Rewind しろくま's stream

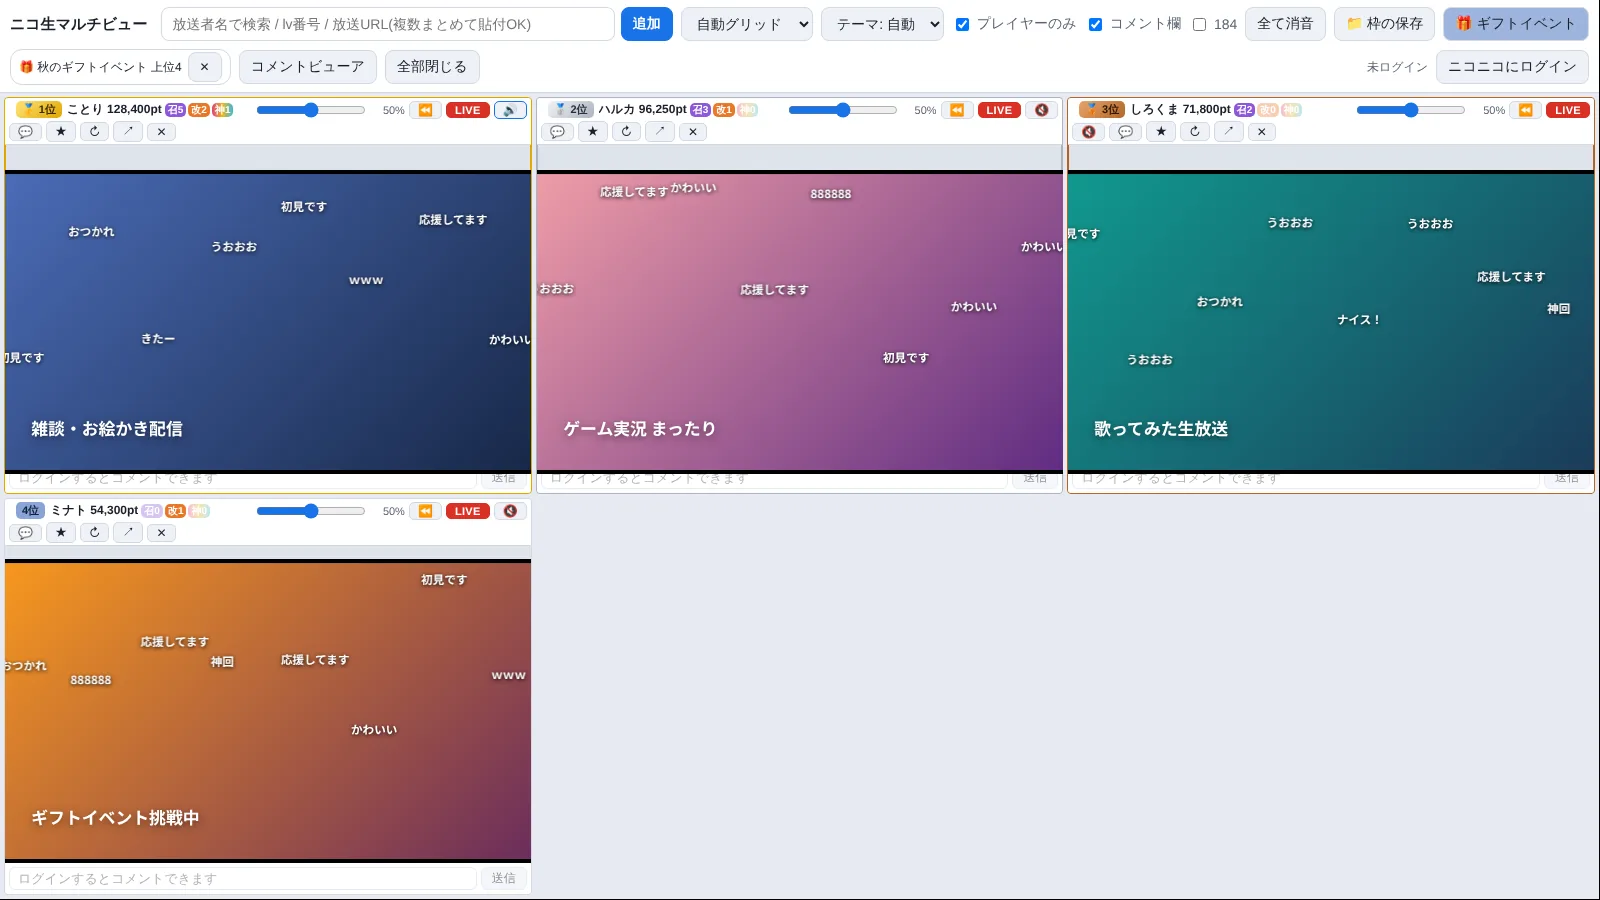1526,110
